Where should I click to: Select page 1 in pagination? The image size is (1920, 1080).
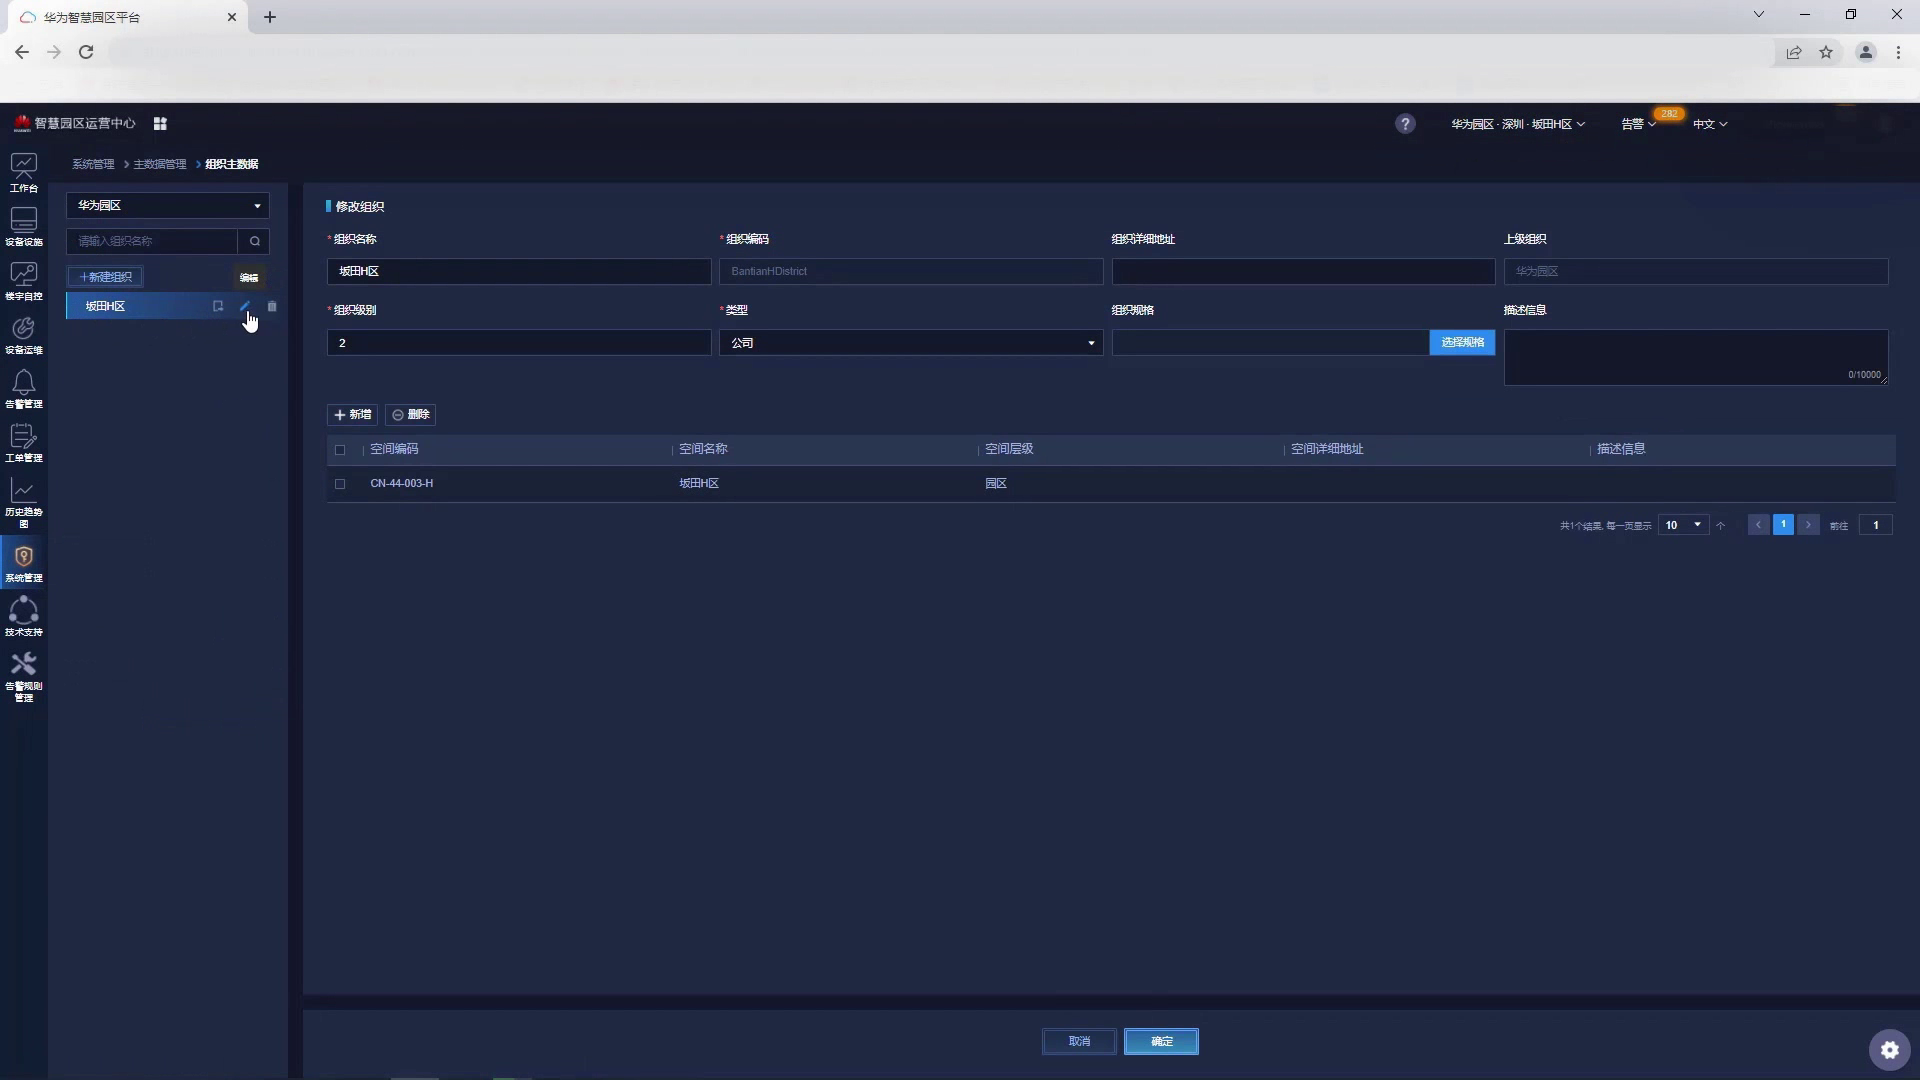click(1783, 525)
